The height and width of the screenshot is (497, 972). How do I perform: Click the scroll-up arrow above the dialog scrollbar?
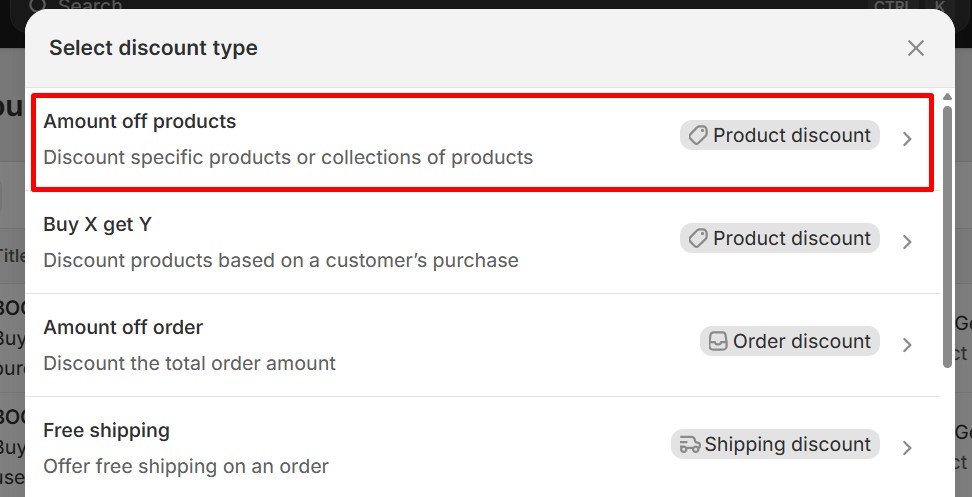tap(947, 97)
